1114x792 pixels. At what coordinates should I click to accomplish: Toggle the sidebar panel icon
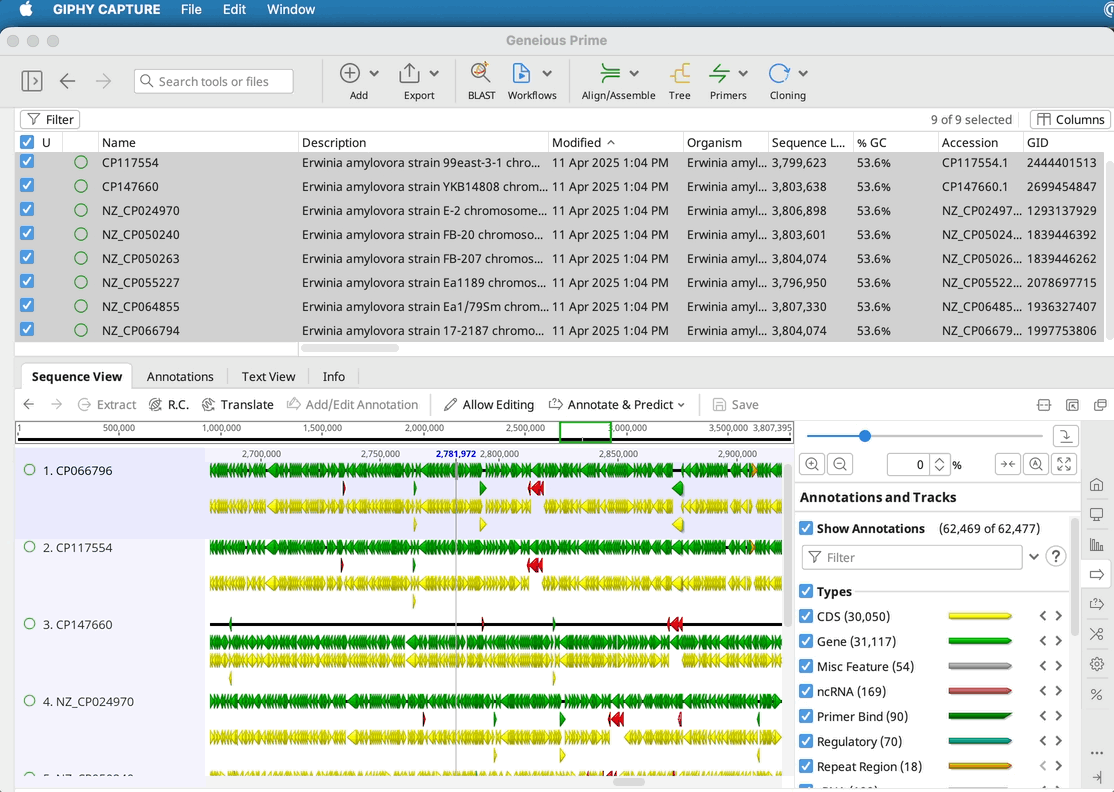pyautogui.click(x=32, y=81)
